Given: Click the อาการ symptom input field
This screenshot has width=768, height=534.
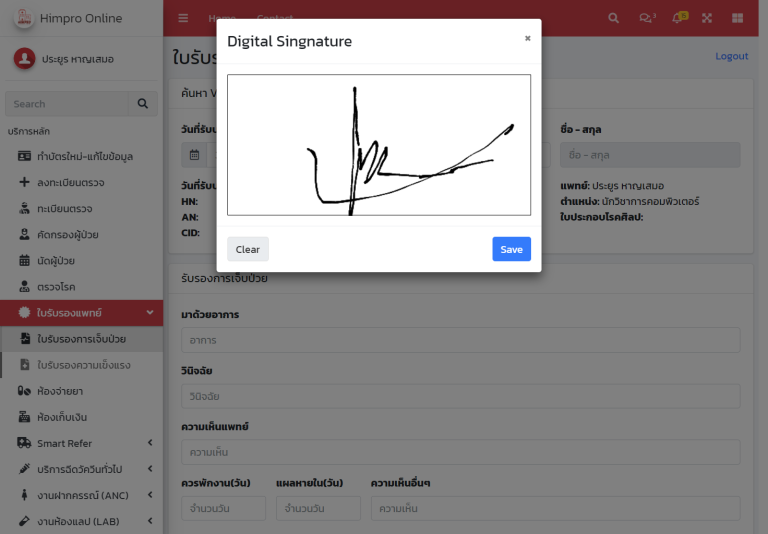Looking at the screenshot, I should pyautogui.click(x=460, y=340).
